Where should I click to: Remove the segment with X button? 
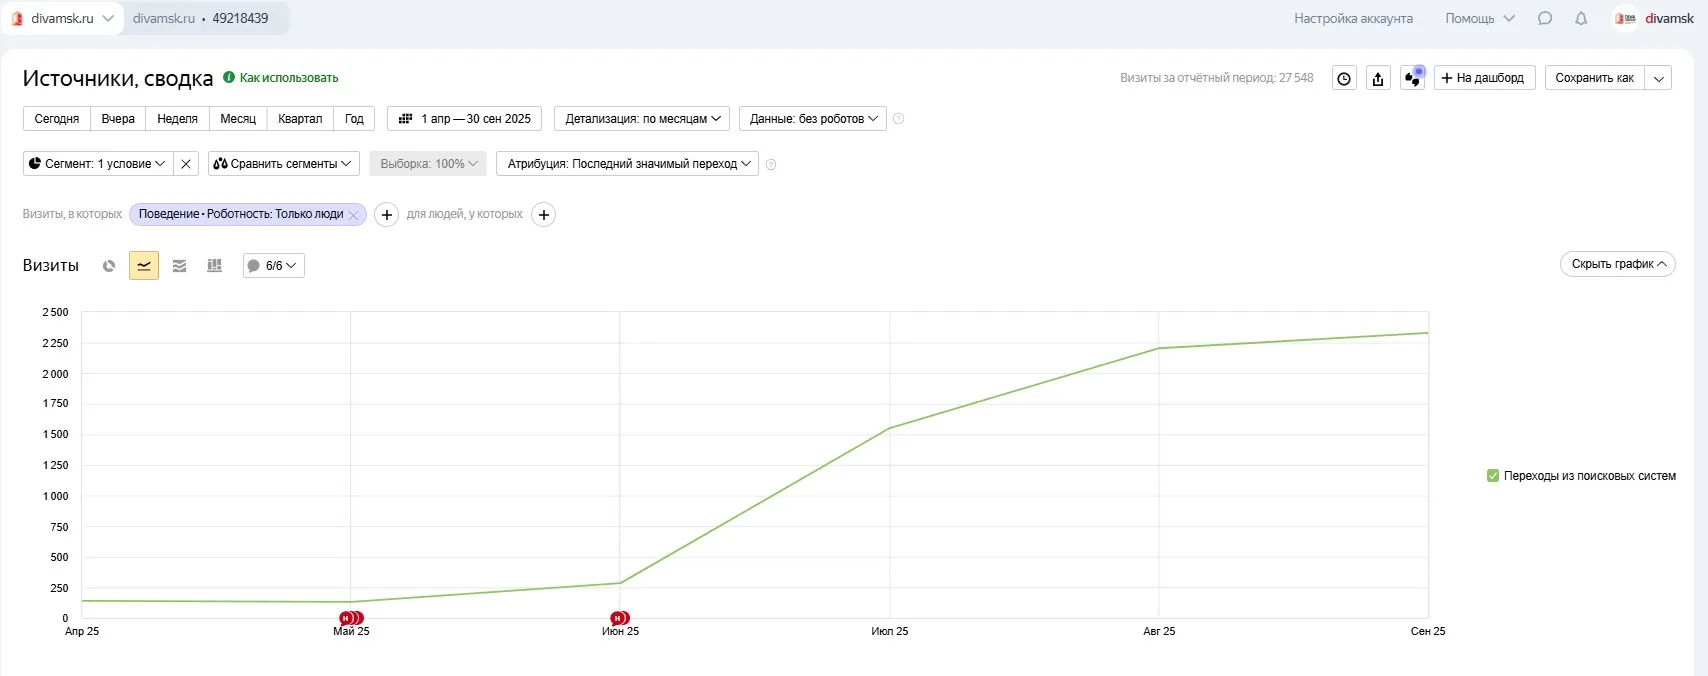pos(186,164)
